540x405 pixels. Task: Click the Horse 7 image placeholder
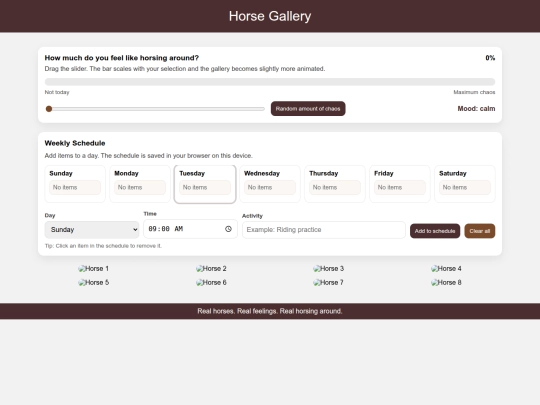click(x=329, y=283)
